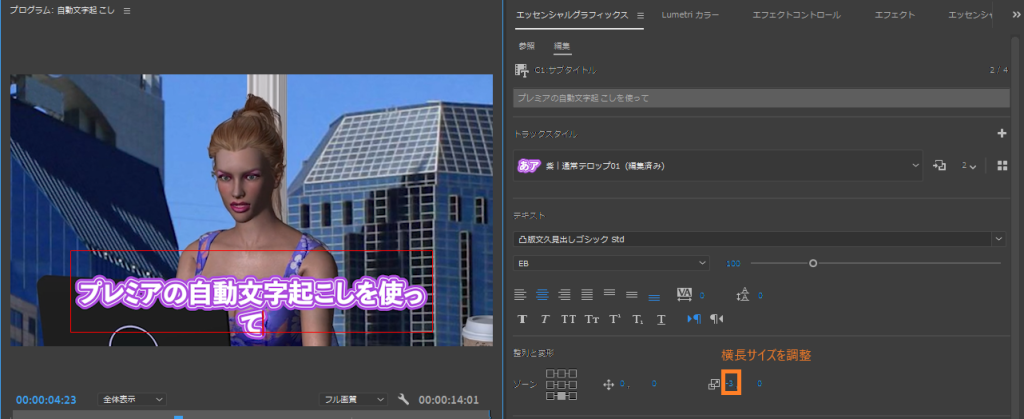
Task: Open the EB font weight dropdown
Action: [x=611, y=263]
